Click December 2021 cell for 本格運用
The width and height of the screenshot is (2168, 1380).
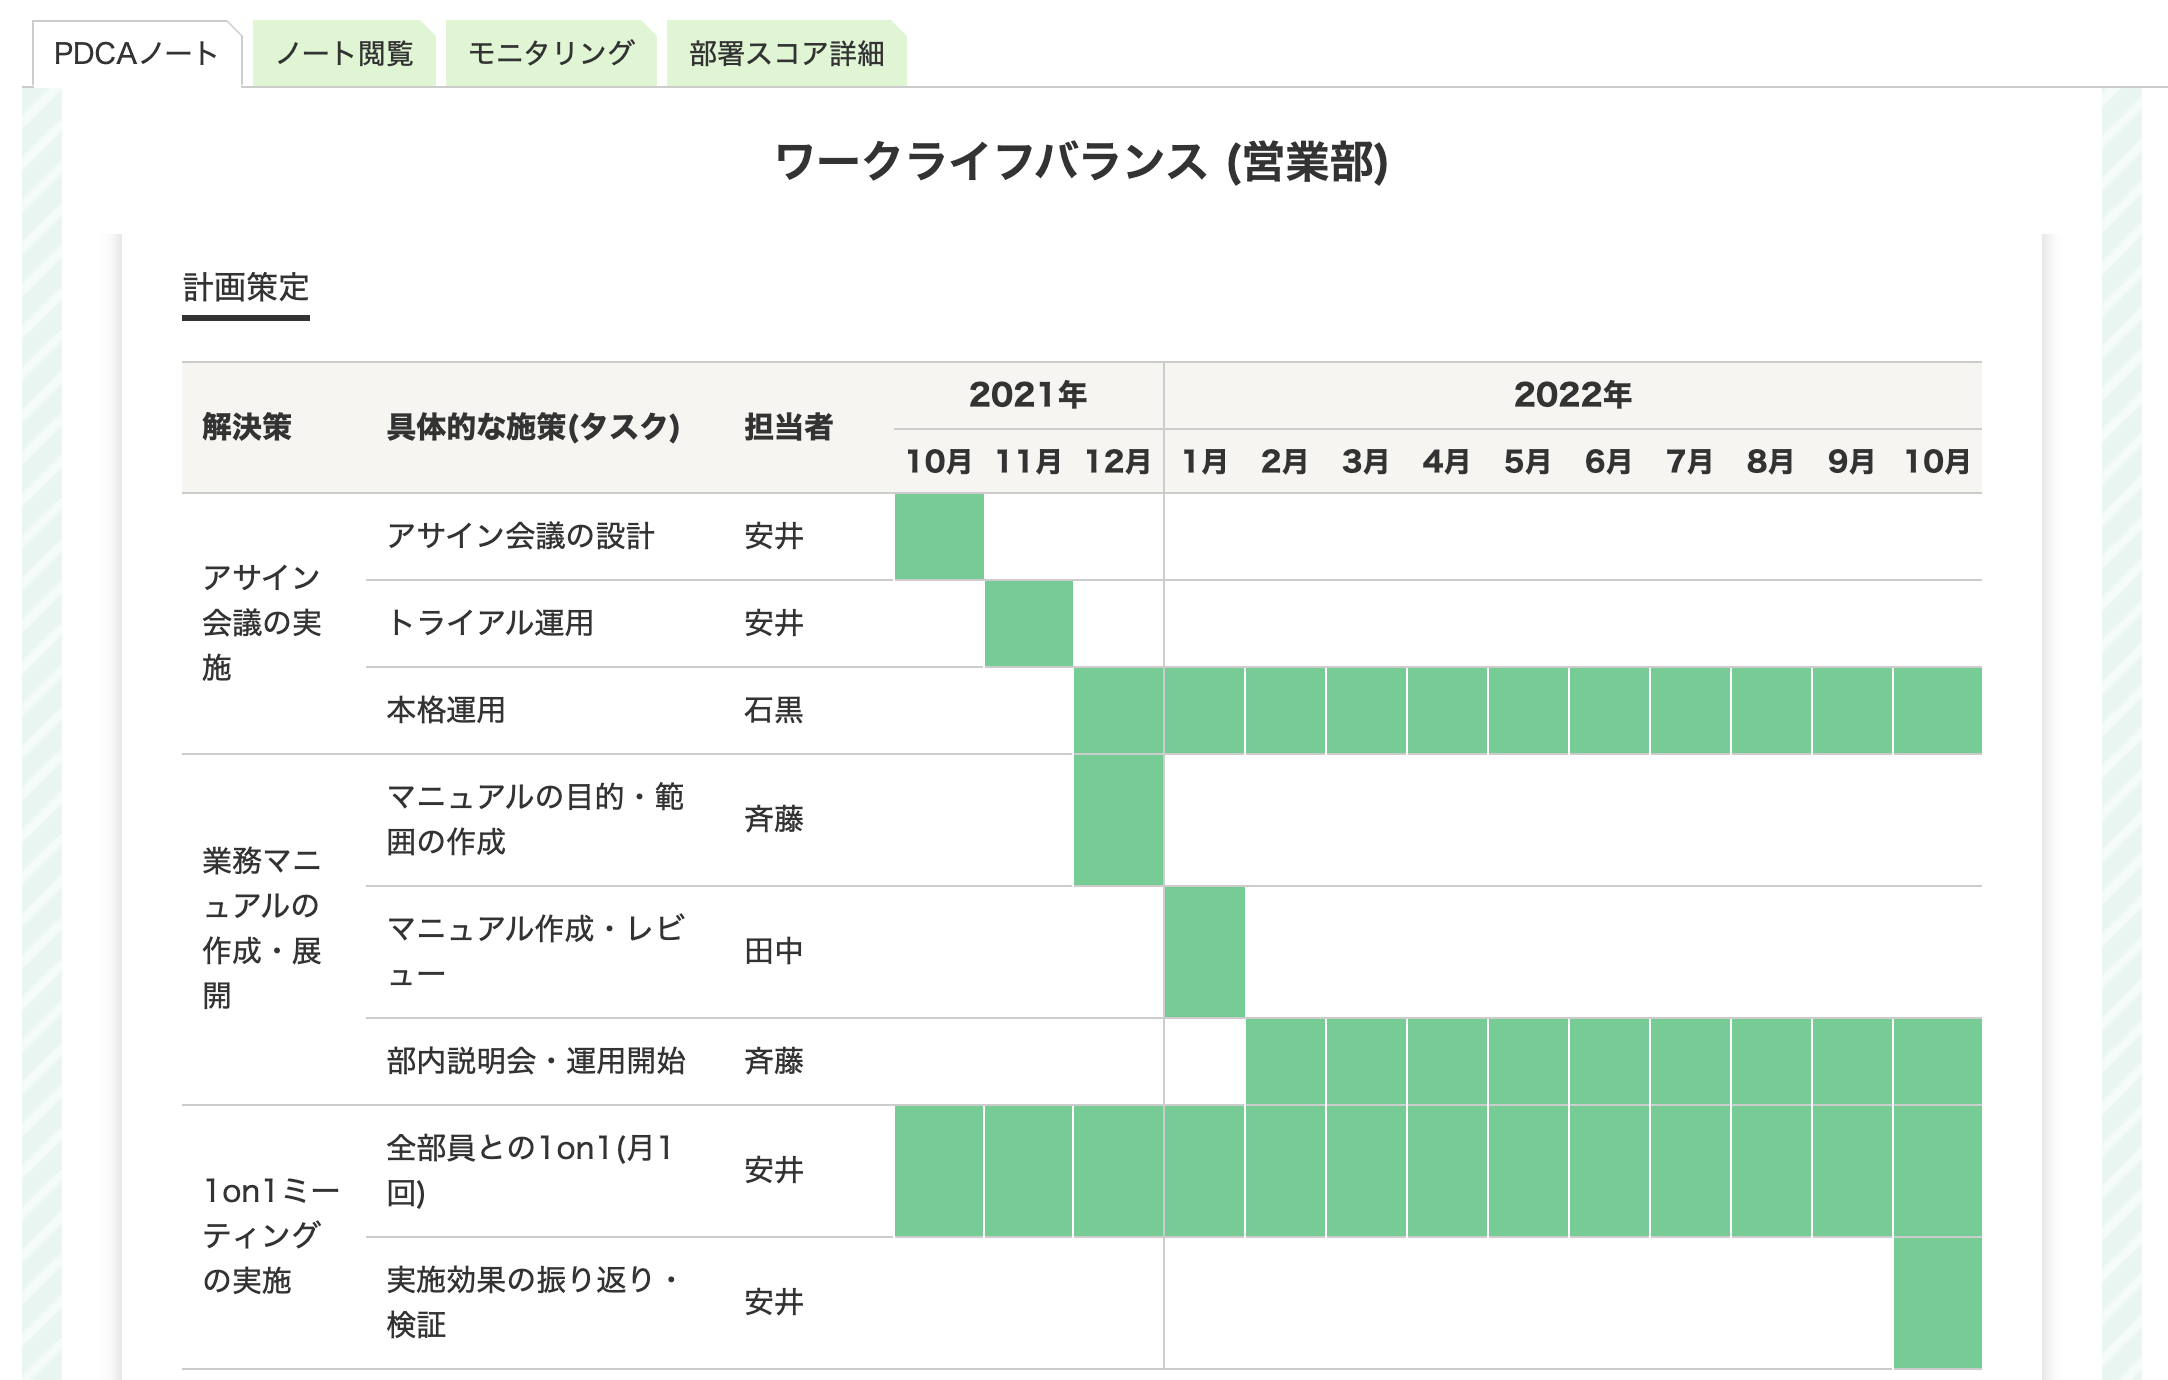(1118, 711)
